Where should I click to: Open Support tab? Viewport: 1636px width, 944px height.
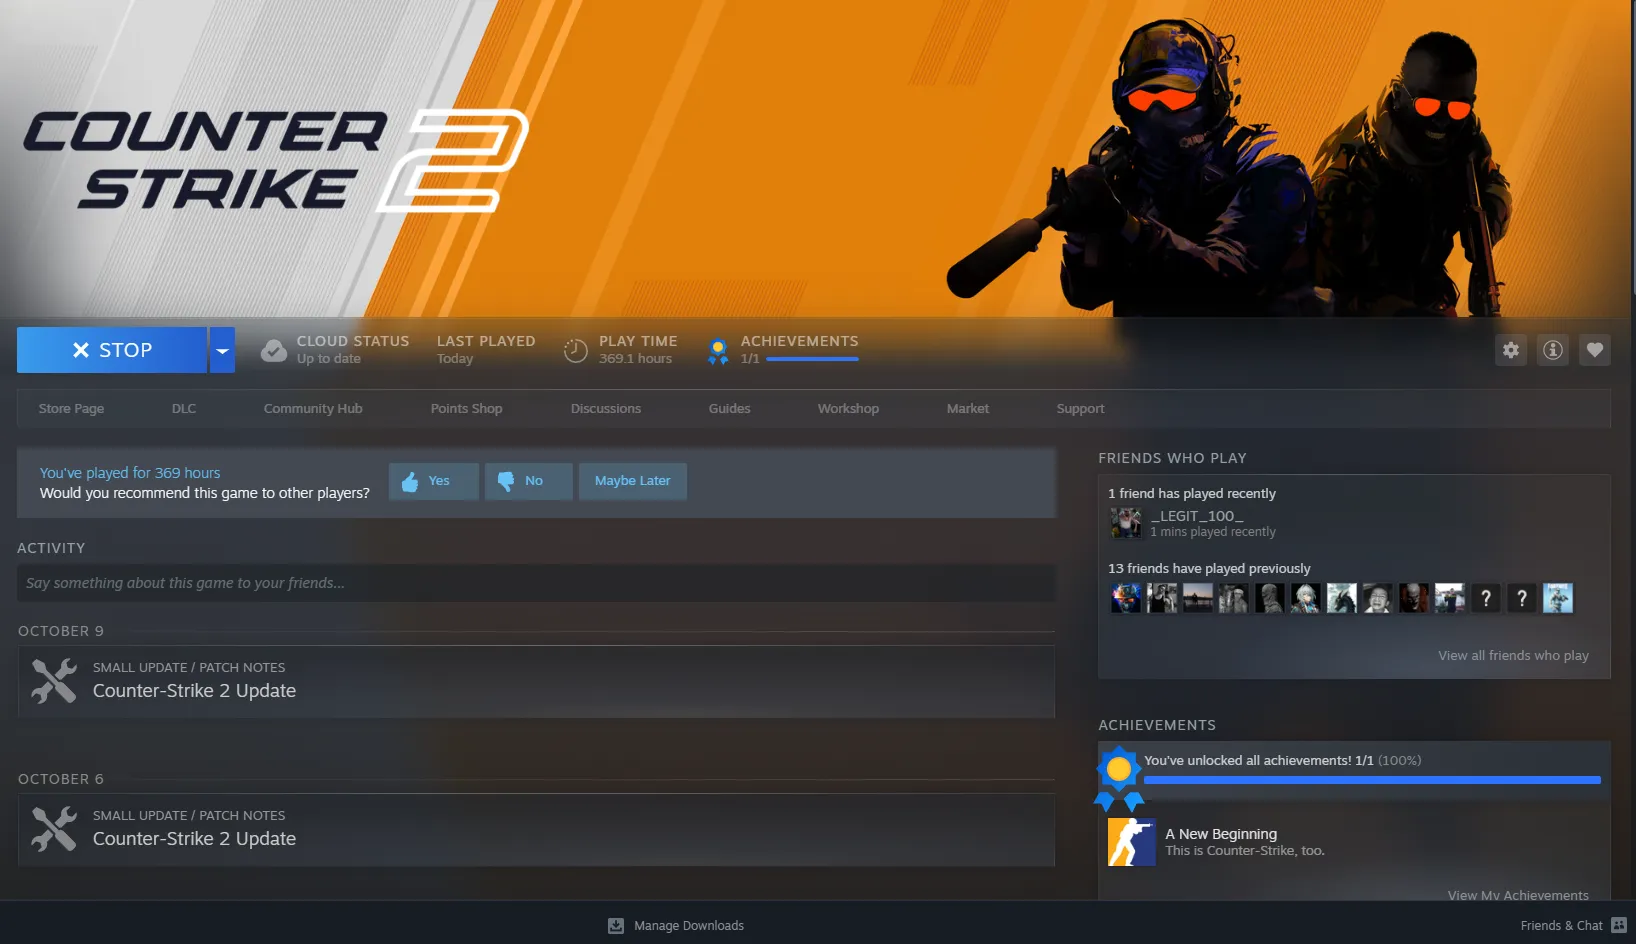1080,409
